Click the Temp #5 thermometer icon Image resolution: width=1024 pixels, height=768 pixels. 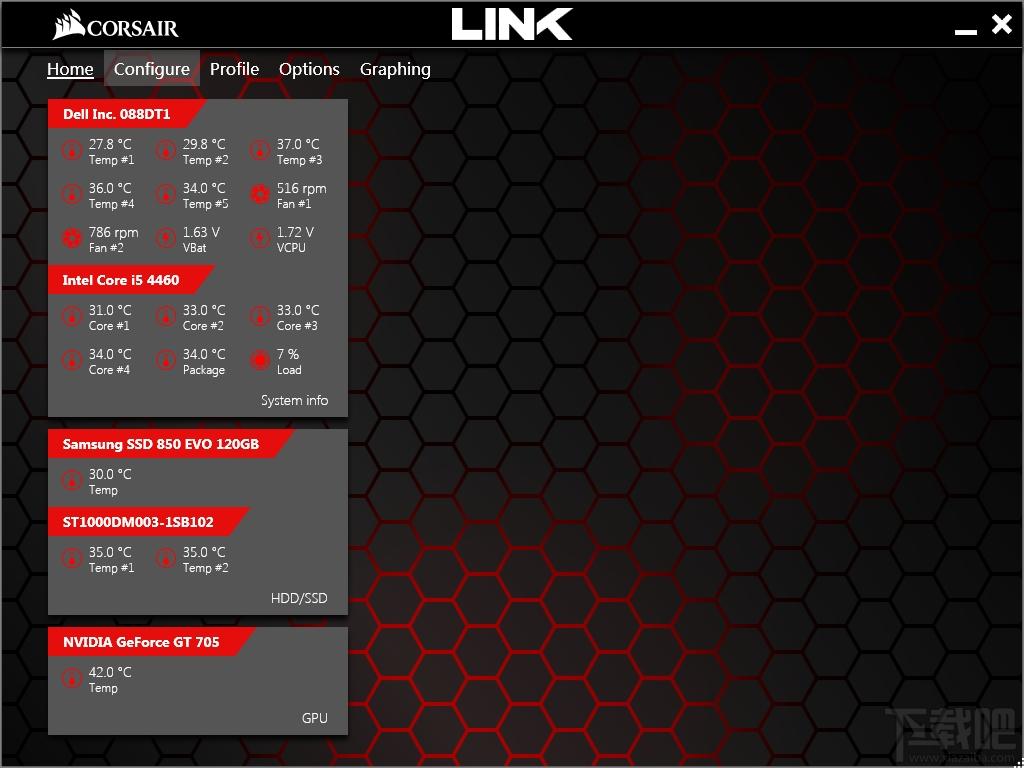(166, 195)
